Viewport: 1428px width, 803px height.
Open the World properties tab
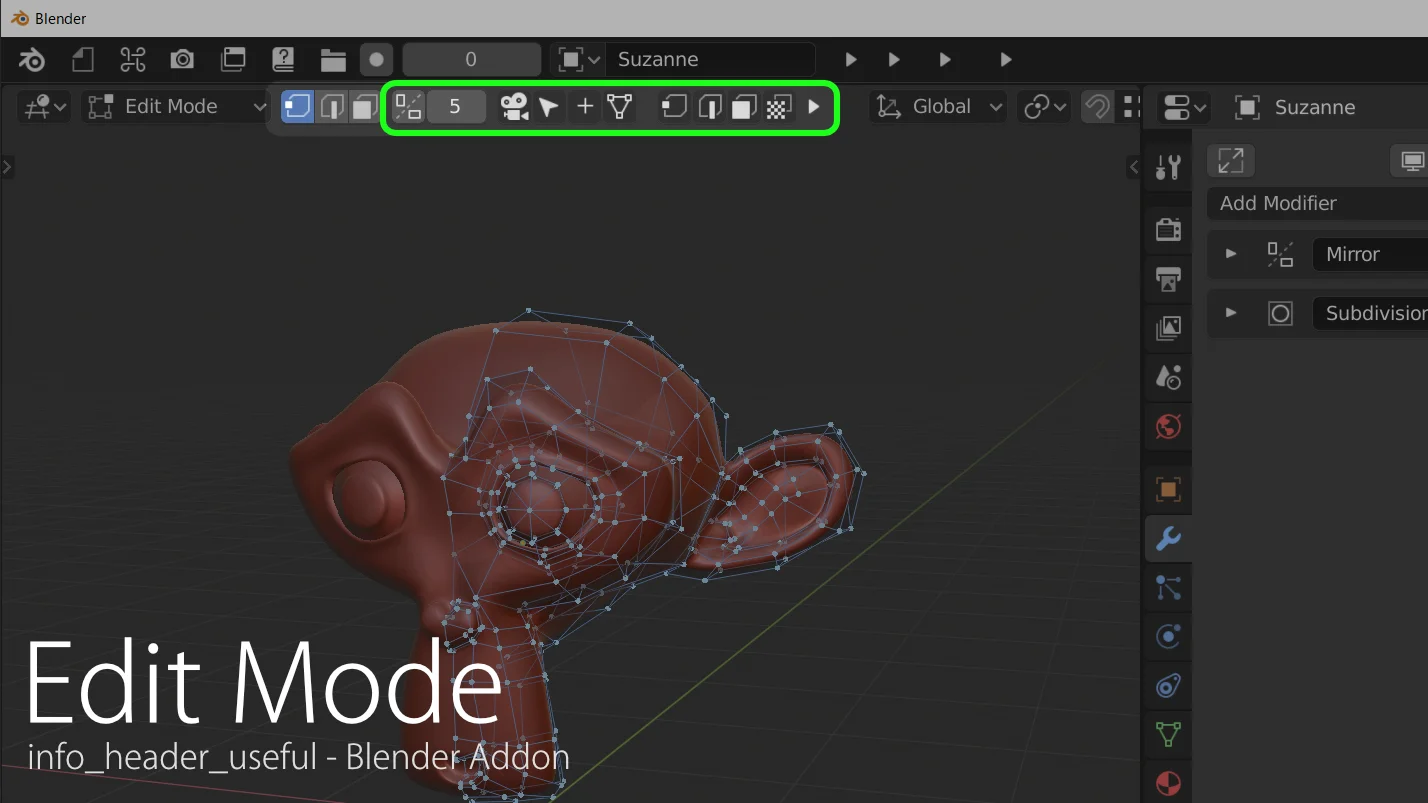point(1168,427)
